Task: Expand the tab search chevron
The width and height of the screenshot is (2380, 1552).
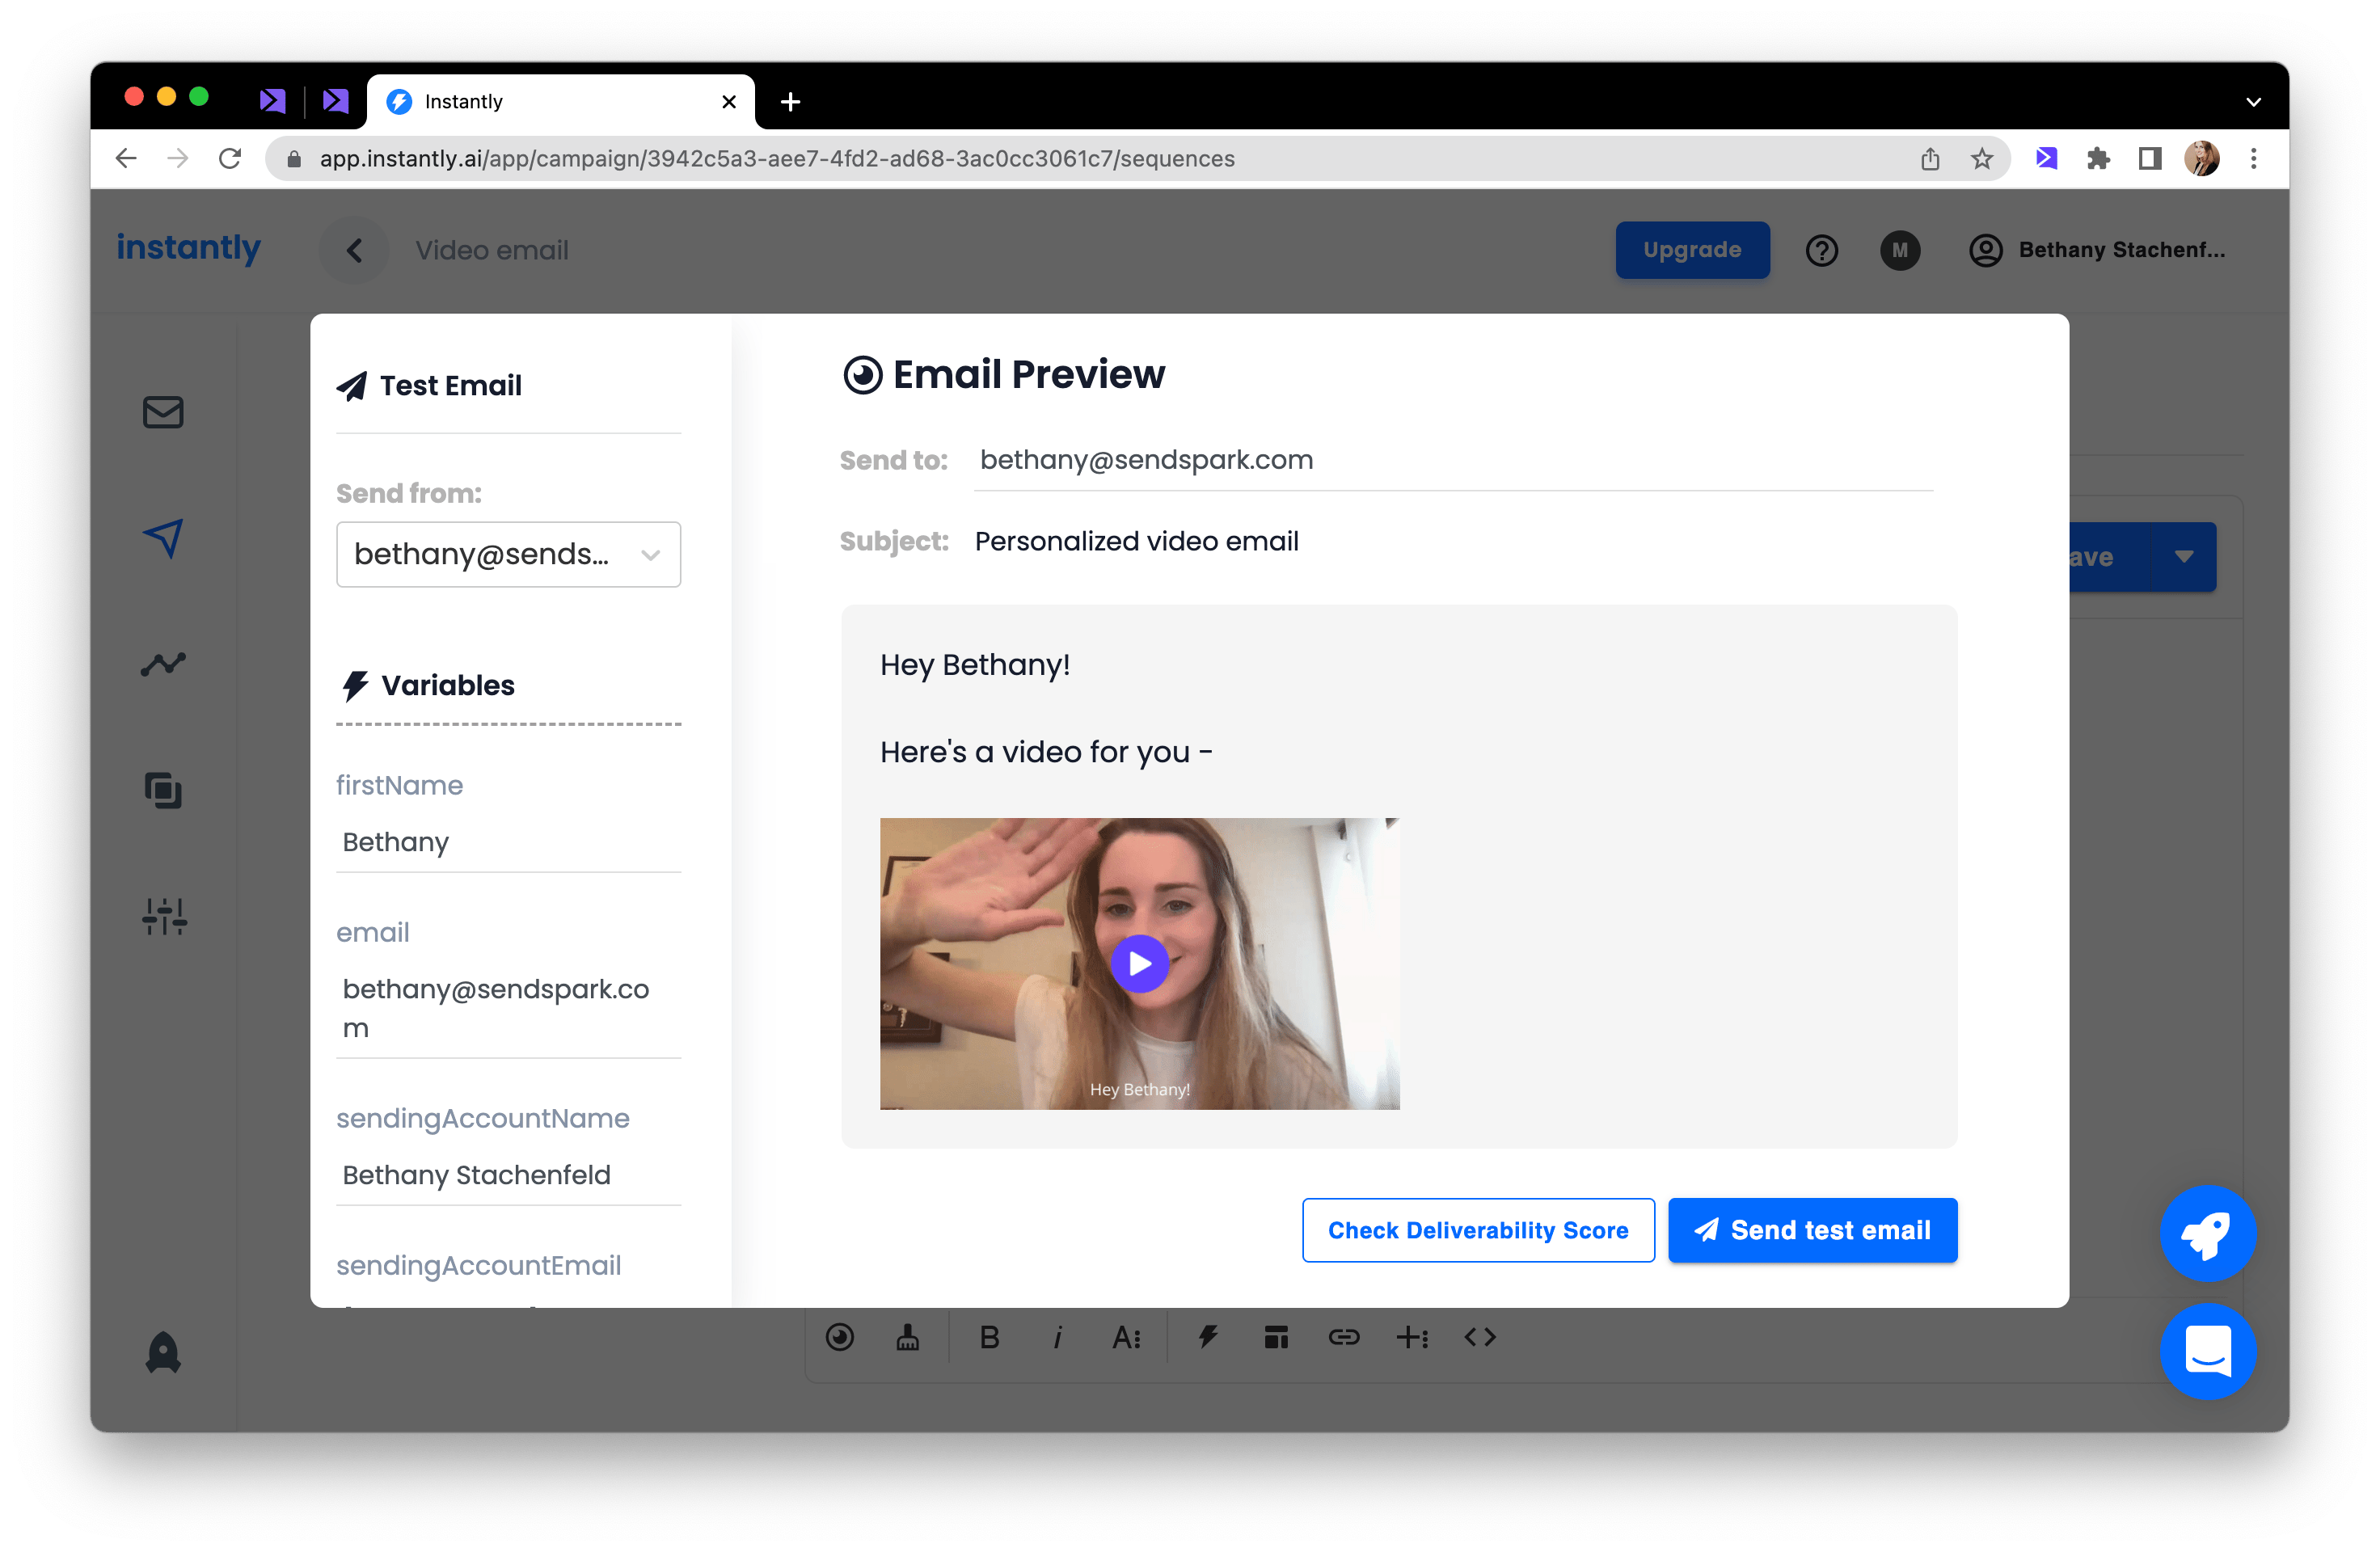Action: coord(2253,101)
